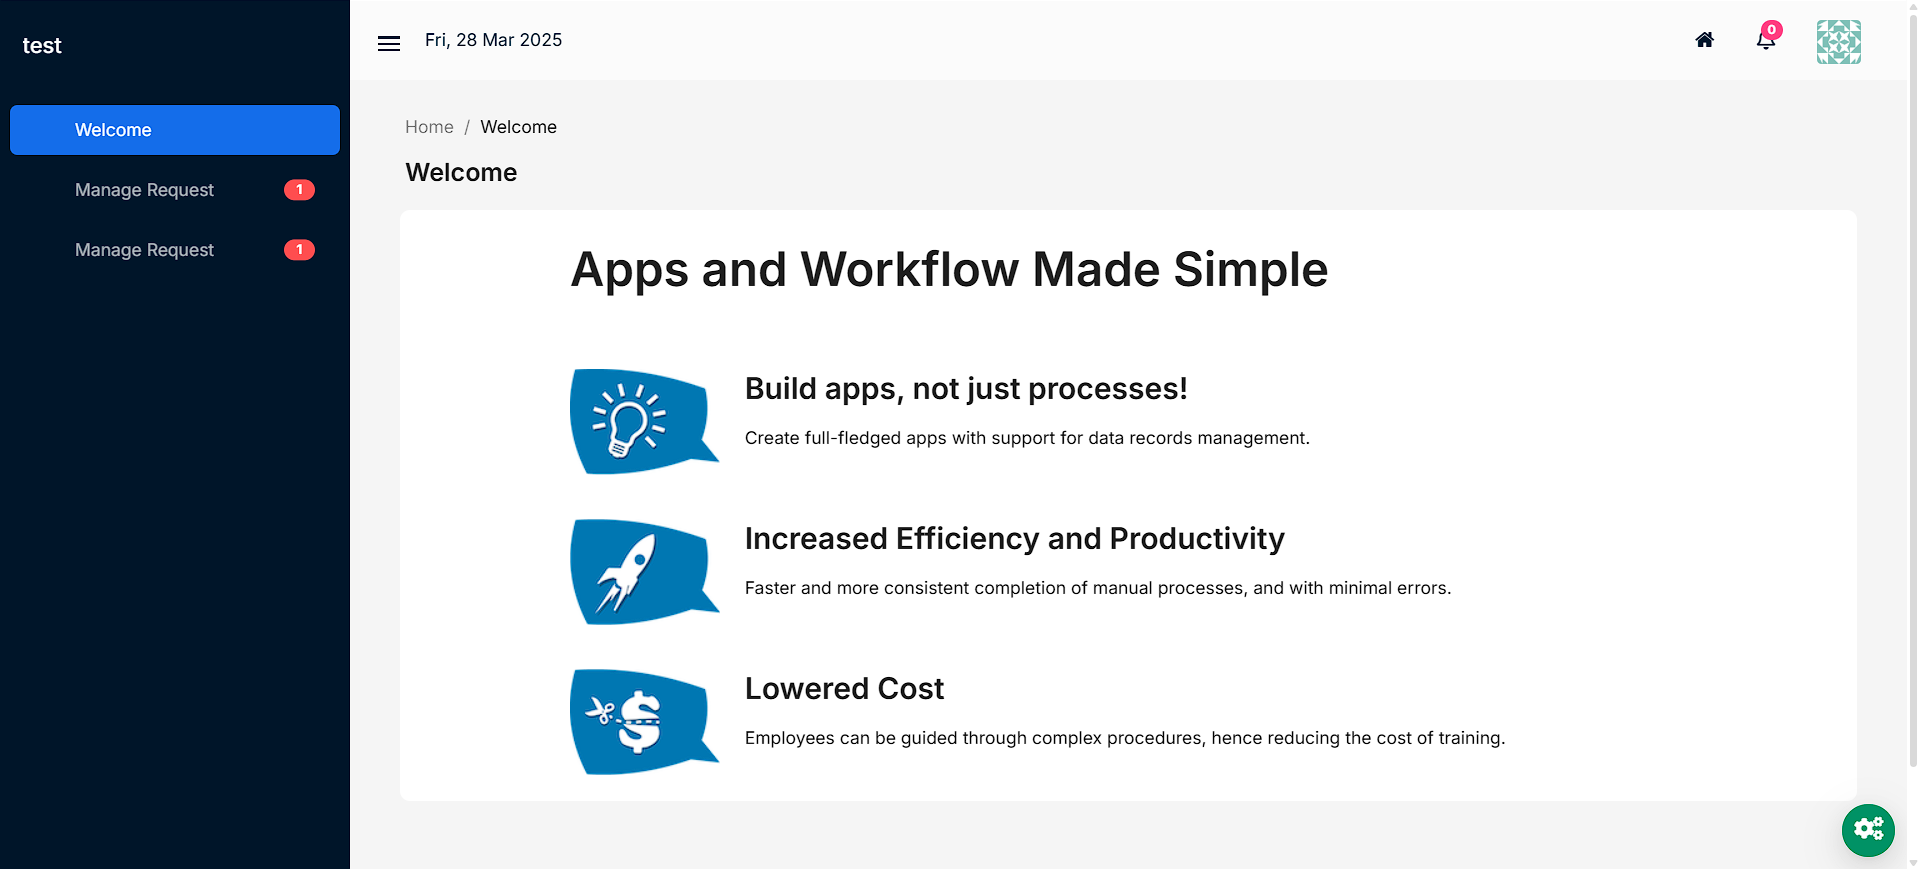Click the Welcome breadcrumb item

[x=518, y=127]
